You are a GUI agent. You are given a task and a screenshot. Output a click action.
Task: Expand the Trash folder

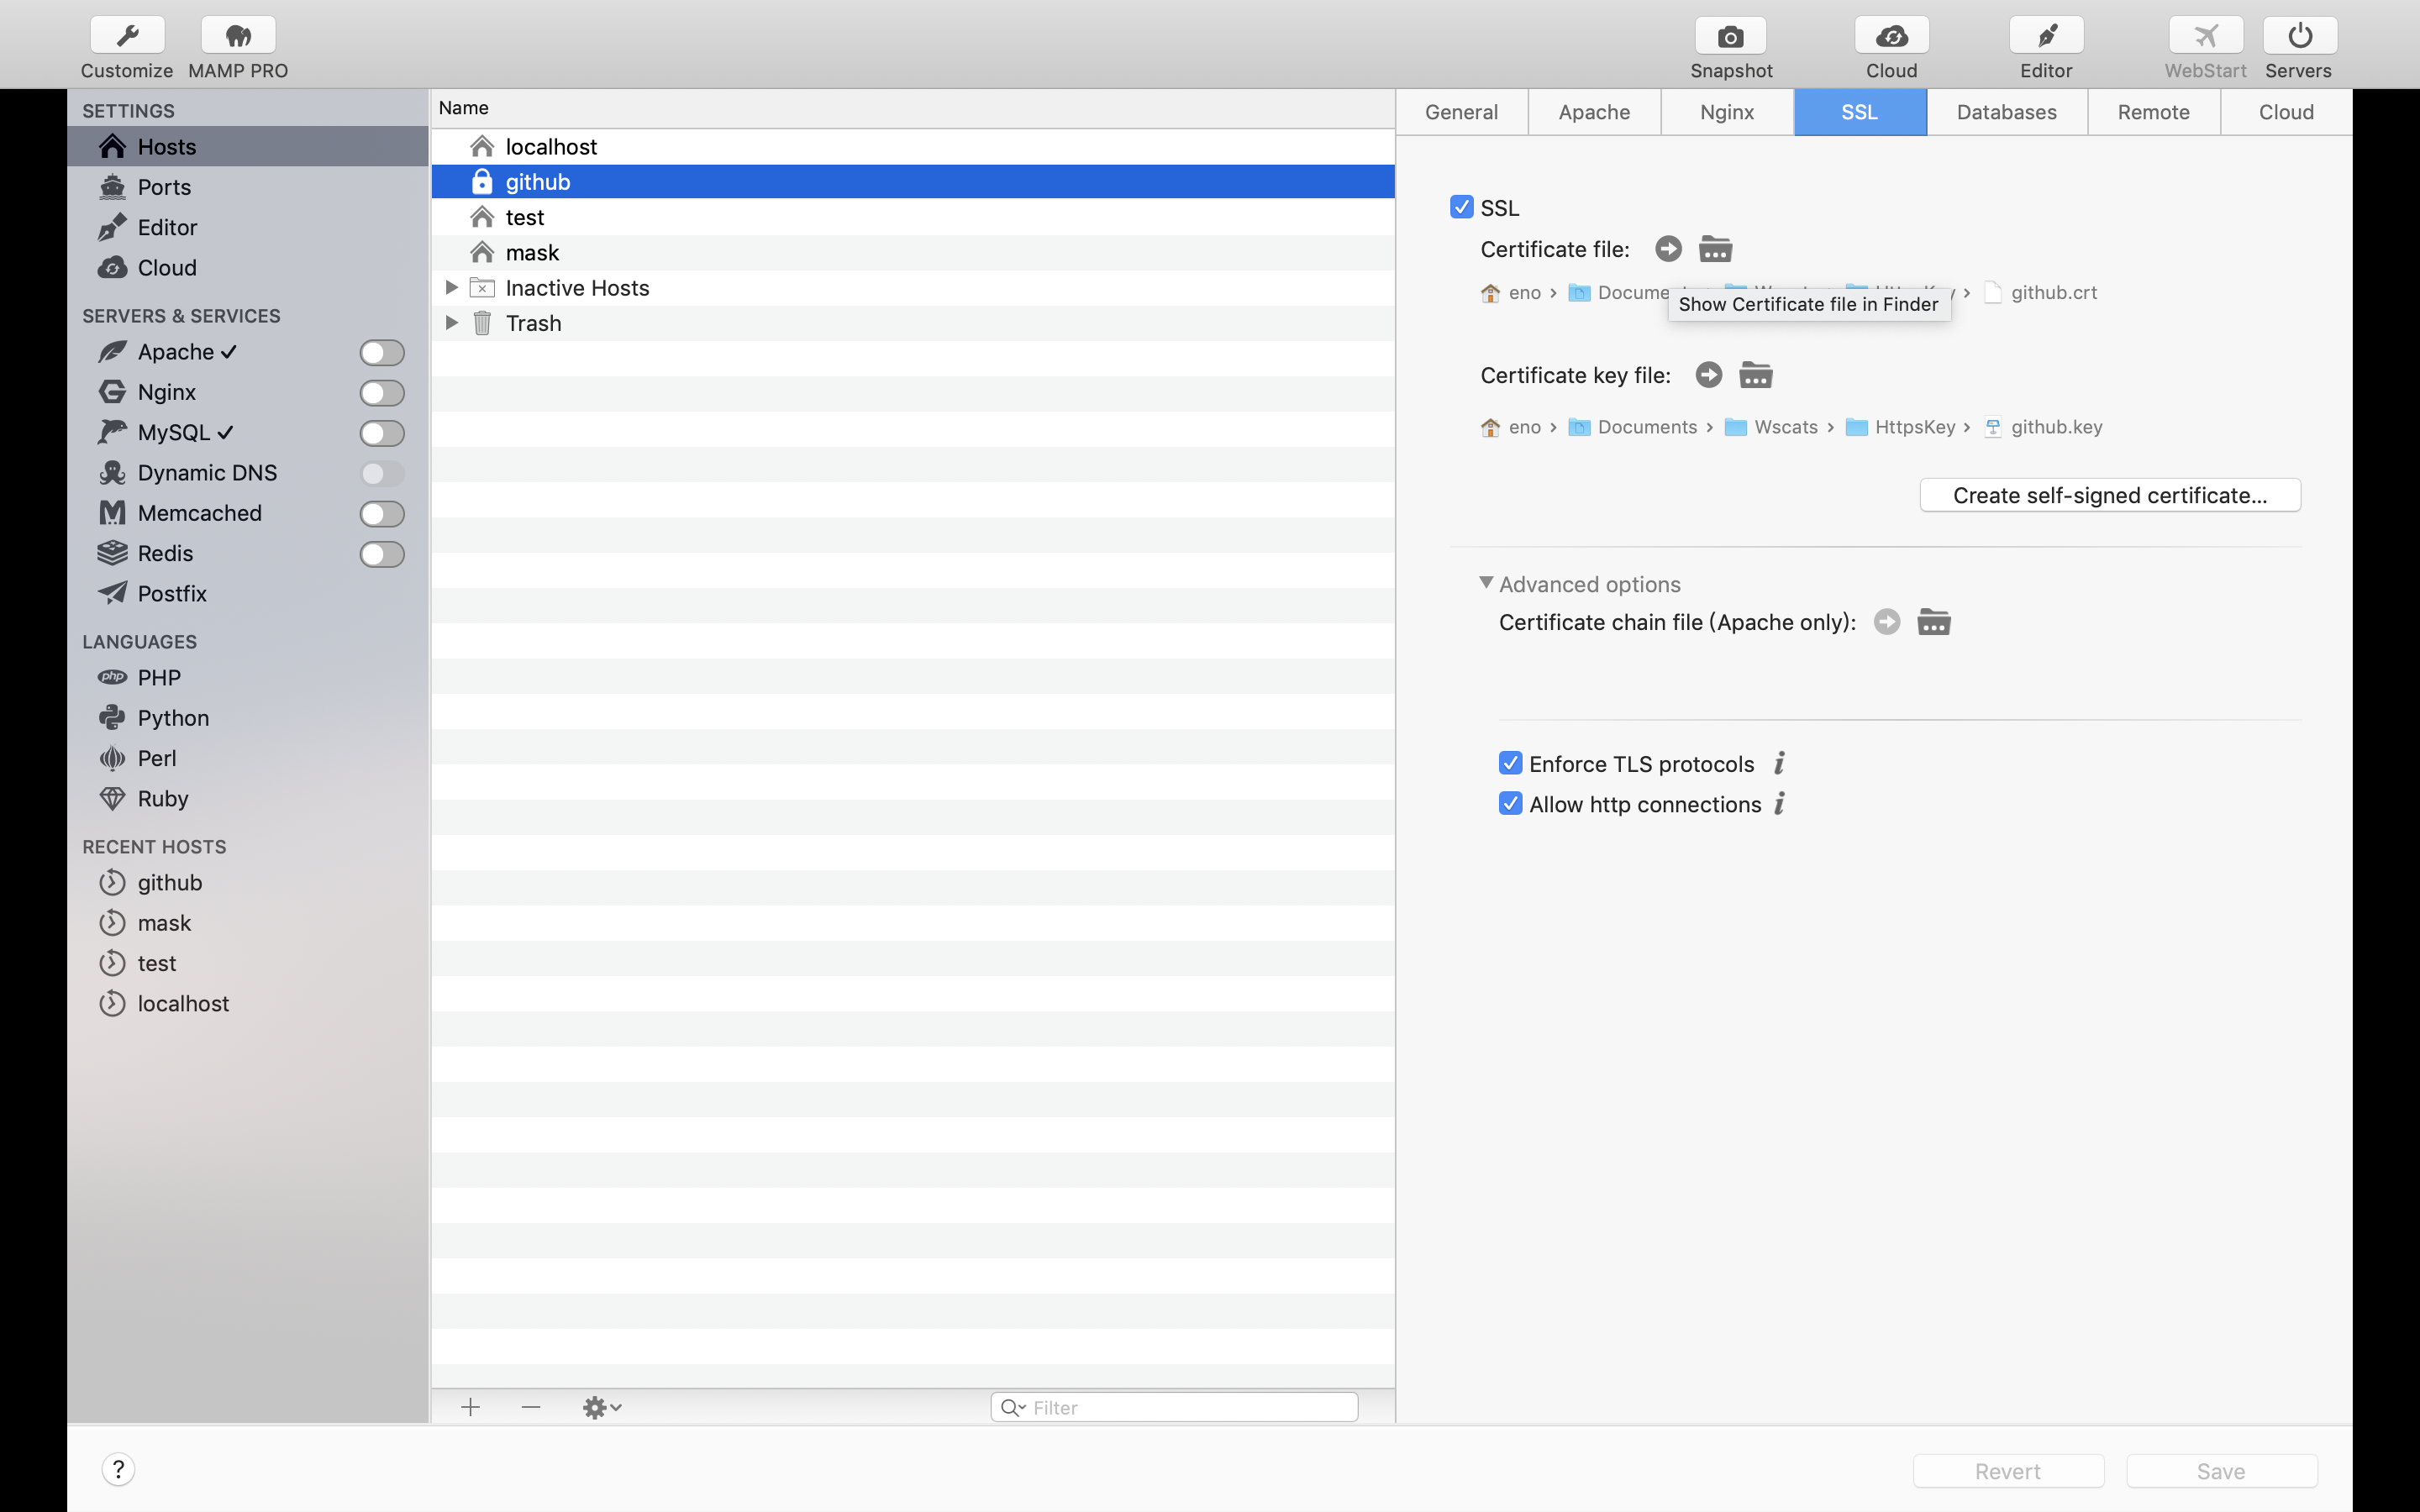coord(452,323)
